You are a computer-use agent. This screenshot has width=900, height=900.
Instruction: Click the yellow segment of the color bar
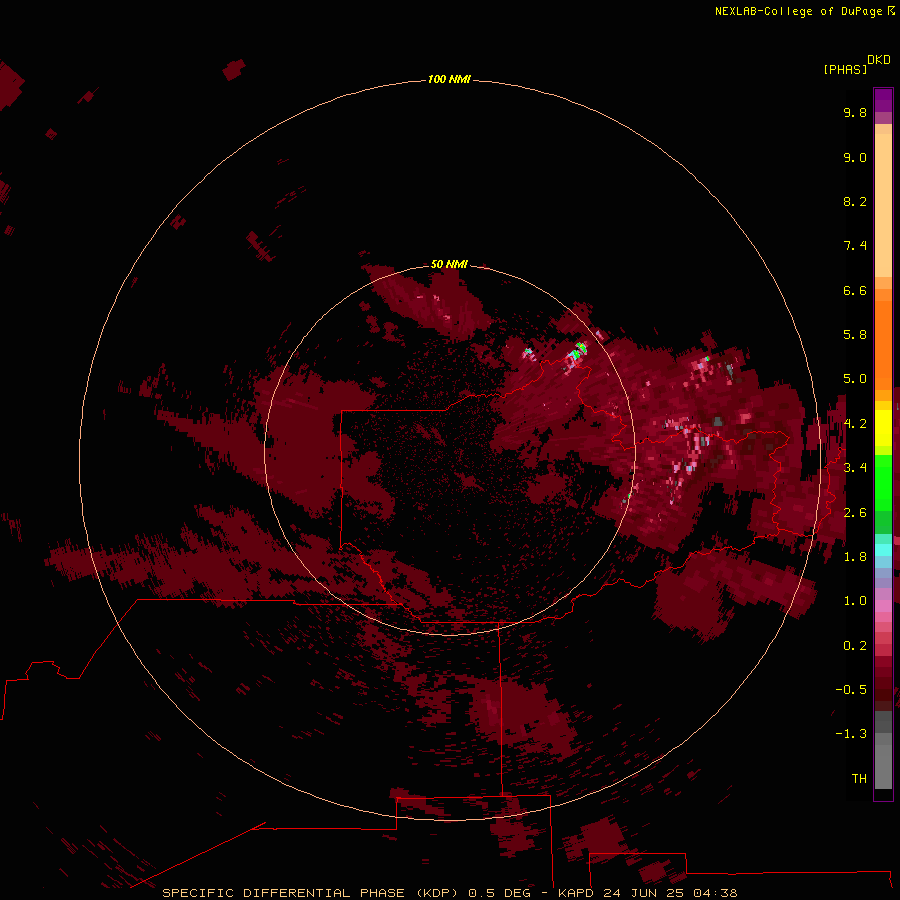coord(883,428)
